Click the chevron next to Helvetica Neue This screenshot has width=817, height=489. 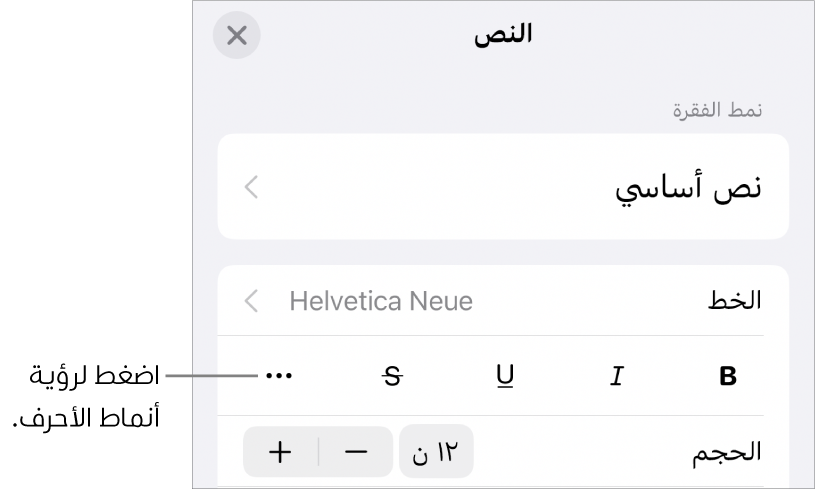click(252, 301)
